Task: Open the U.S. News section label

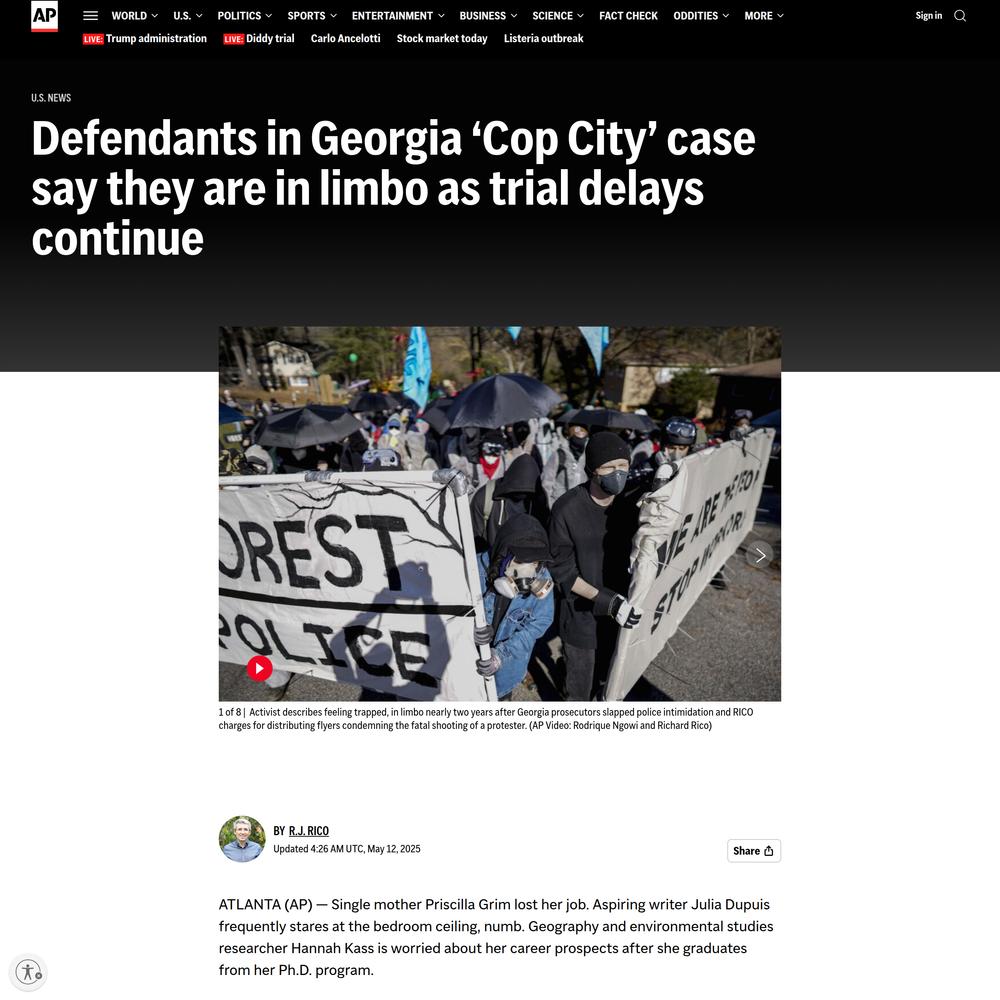Action: coord(51,98)
